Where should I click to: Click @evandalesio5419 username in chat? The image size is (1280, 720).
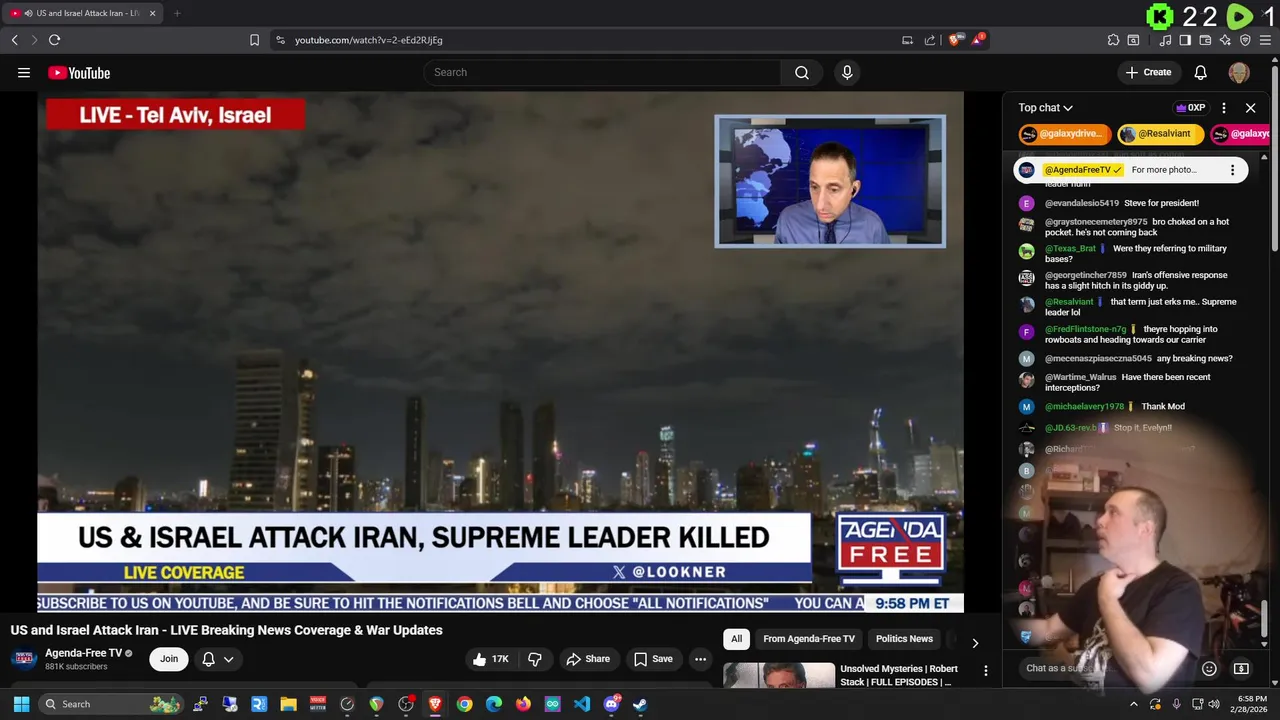1082,203
